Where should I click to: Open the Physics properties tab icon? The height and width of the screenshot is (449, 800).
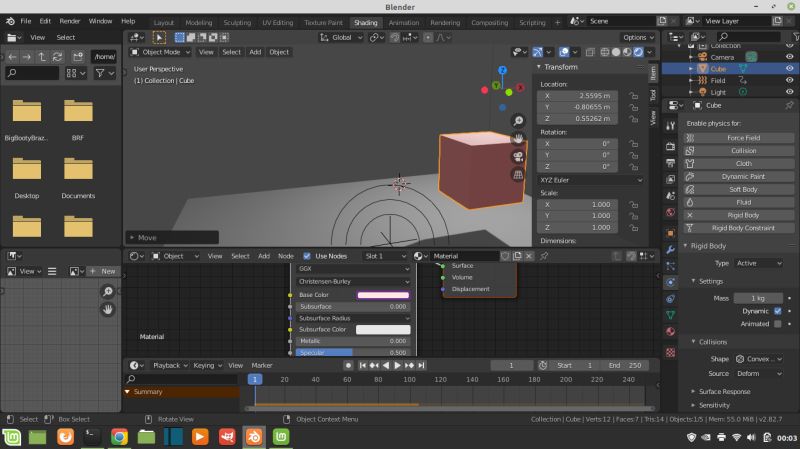pyautogui.click(x=670, y=282)
